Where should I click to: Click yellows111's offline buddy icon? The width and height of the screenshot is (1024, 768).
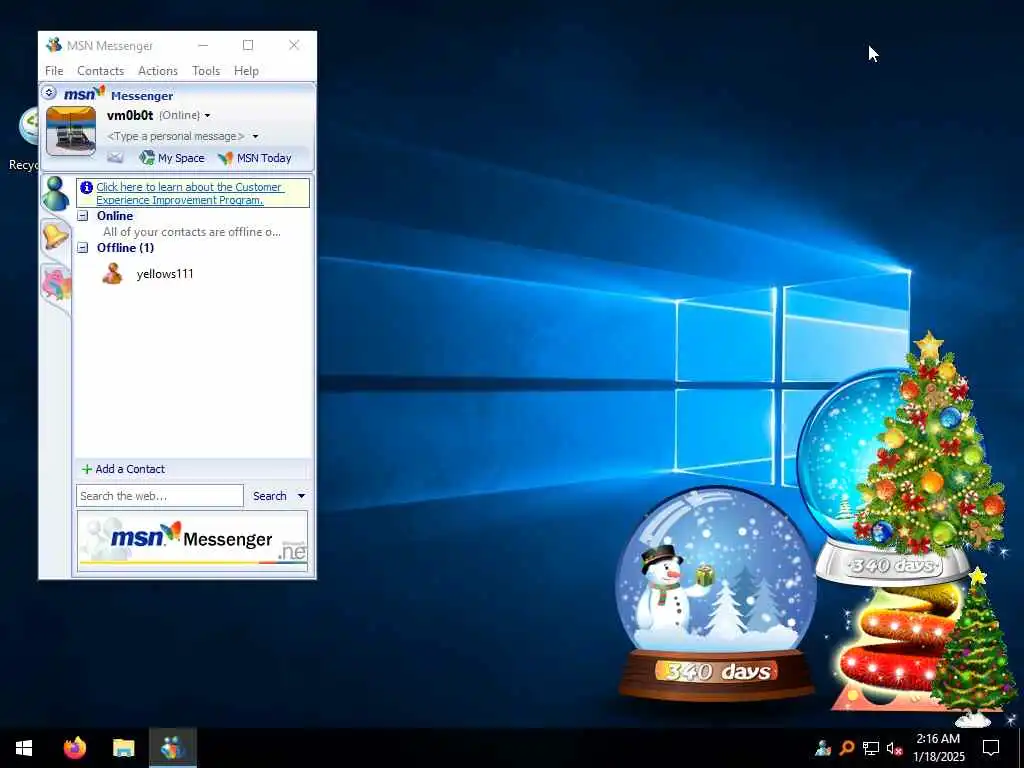point(112,273)
